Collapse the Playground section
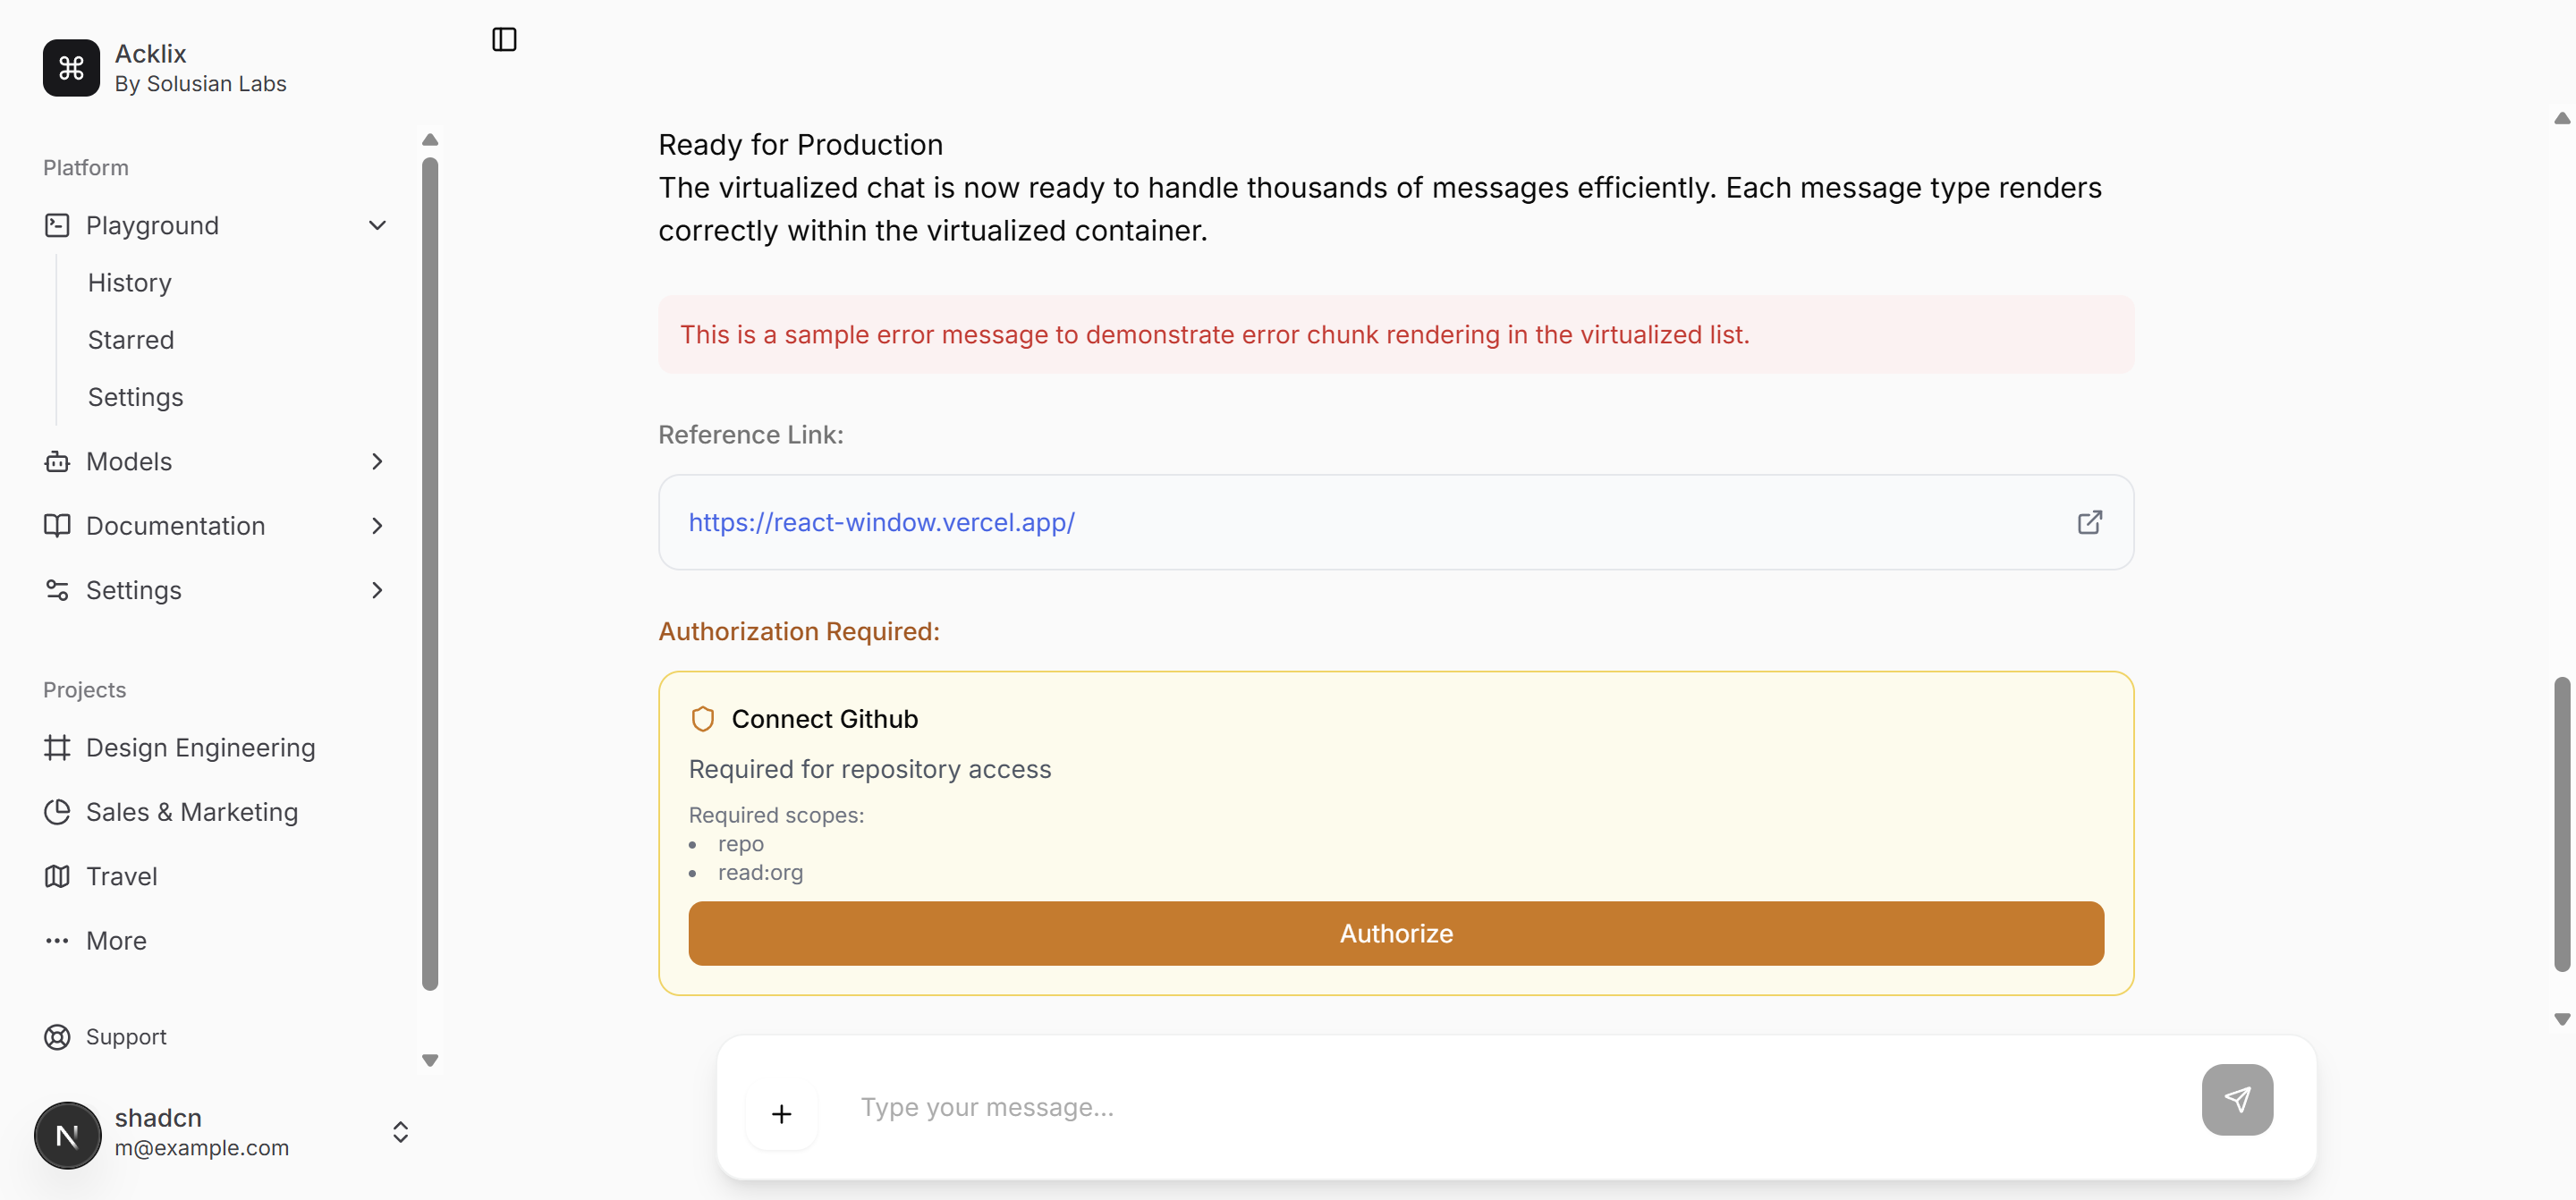The image size is (2576, 1200). click(377, 225)
